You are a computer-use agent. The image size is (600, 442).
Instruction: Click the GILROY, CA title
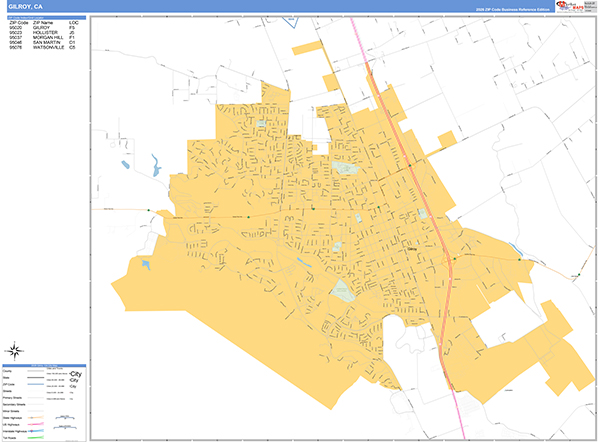pyautogui.click(x=24, y=6)
